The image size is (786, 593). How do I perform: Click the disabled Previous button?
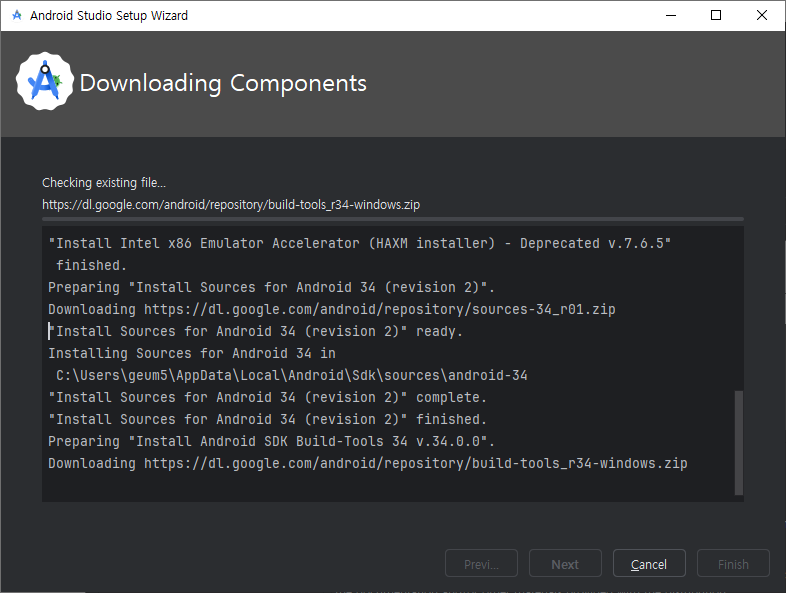(x=481, y=564)
